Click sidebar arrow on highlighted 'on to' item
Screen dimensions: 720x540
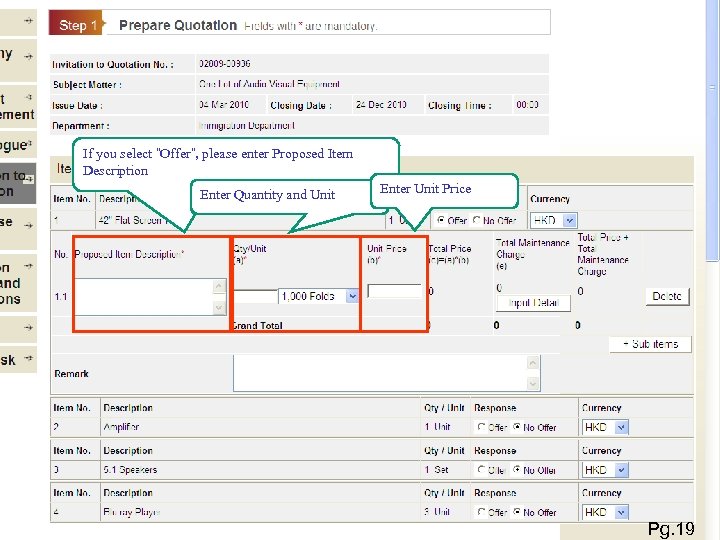[28, 180]
